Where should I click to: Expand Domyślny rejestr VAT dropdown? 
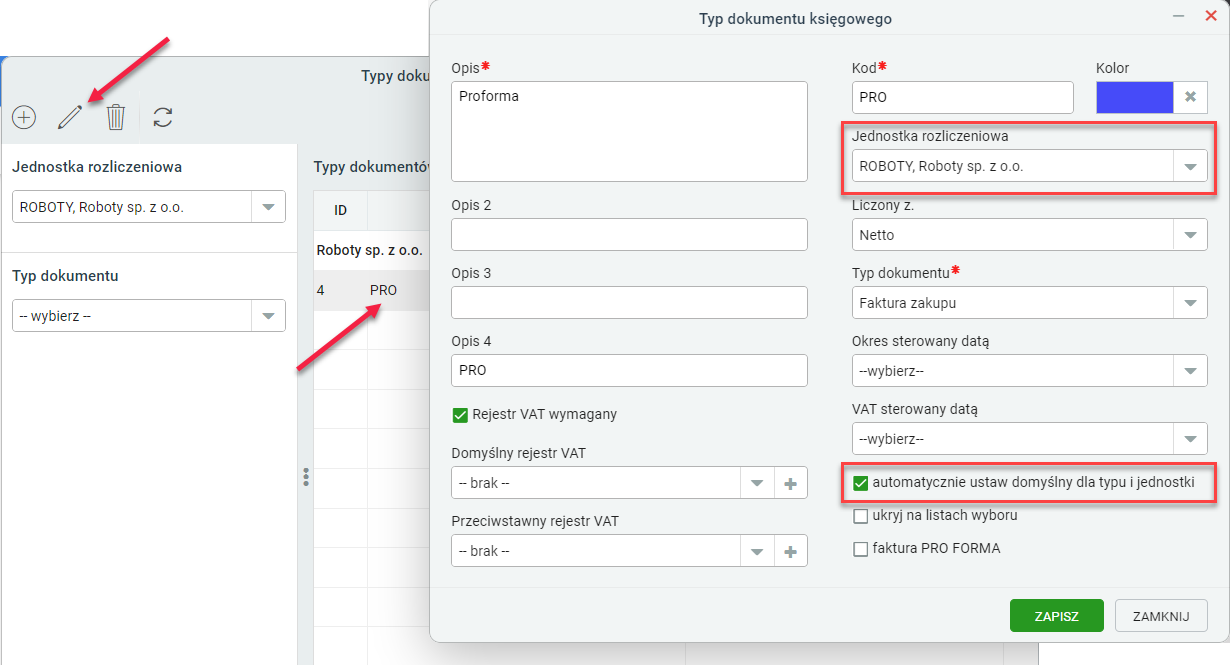coord(757,483)
